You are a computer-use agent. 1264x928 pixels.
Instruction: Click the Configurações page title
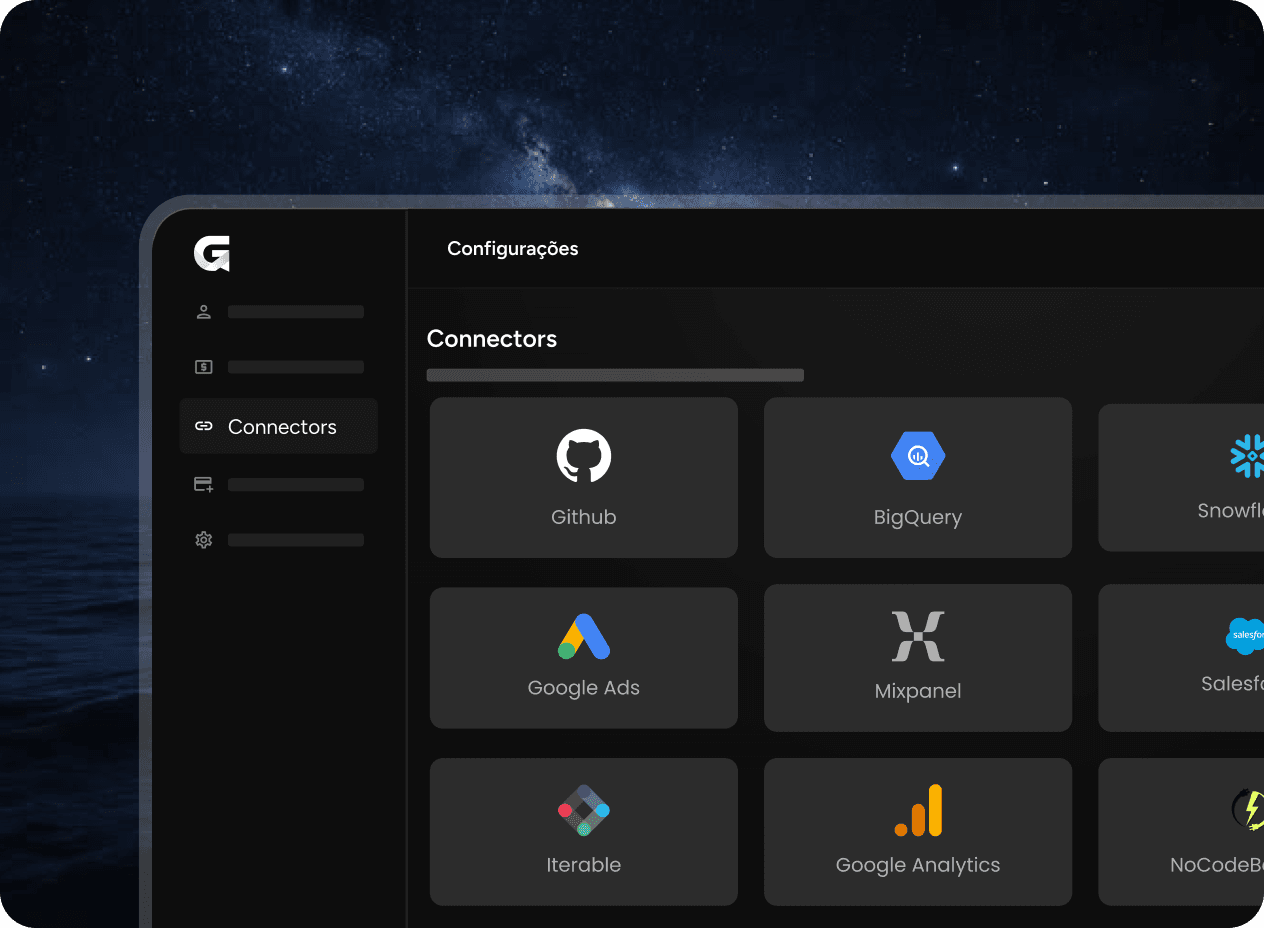click(513, 249)
